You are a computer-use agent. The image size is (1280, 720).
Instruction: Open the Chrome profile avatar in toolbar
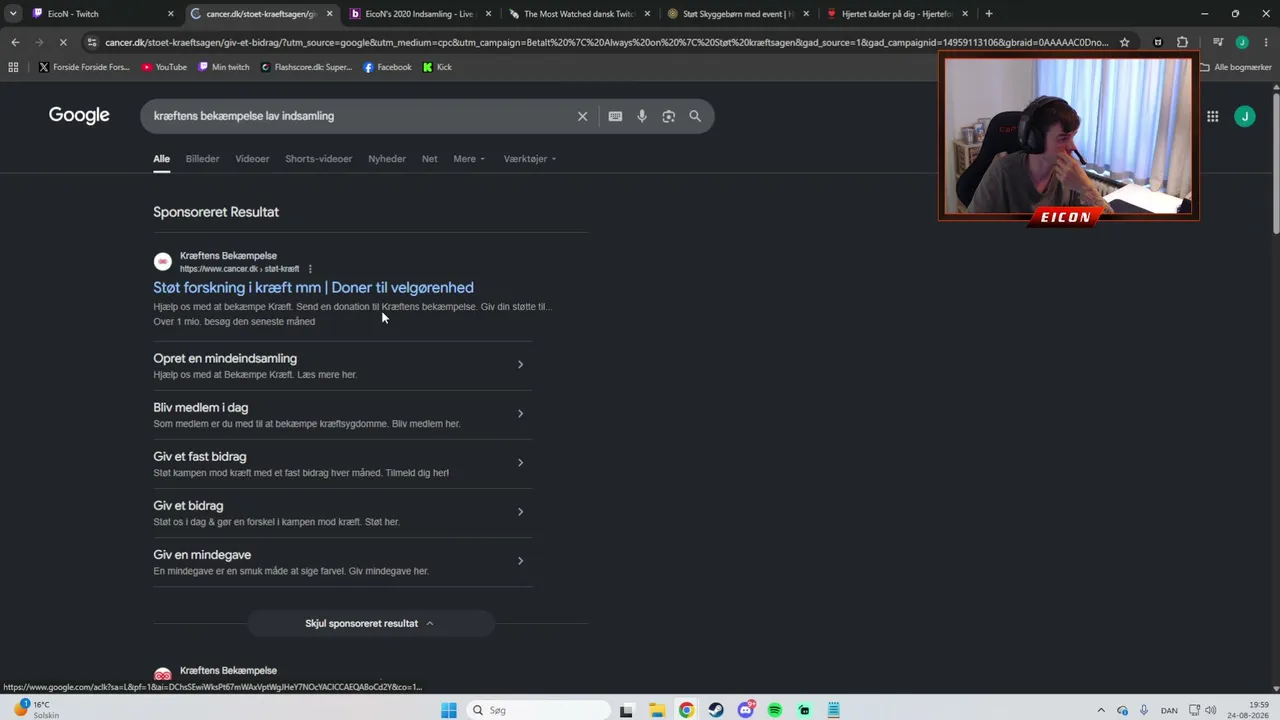coord(1242,42)
